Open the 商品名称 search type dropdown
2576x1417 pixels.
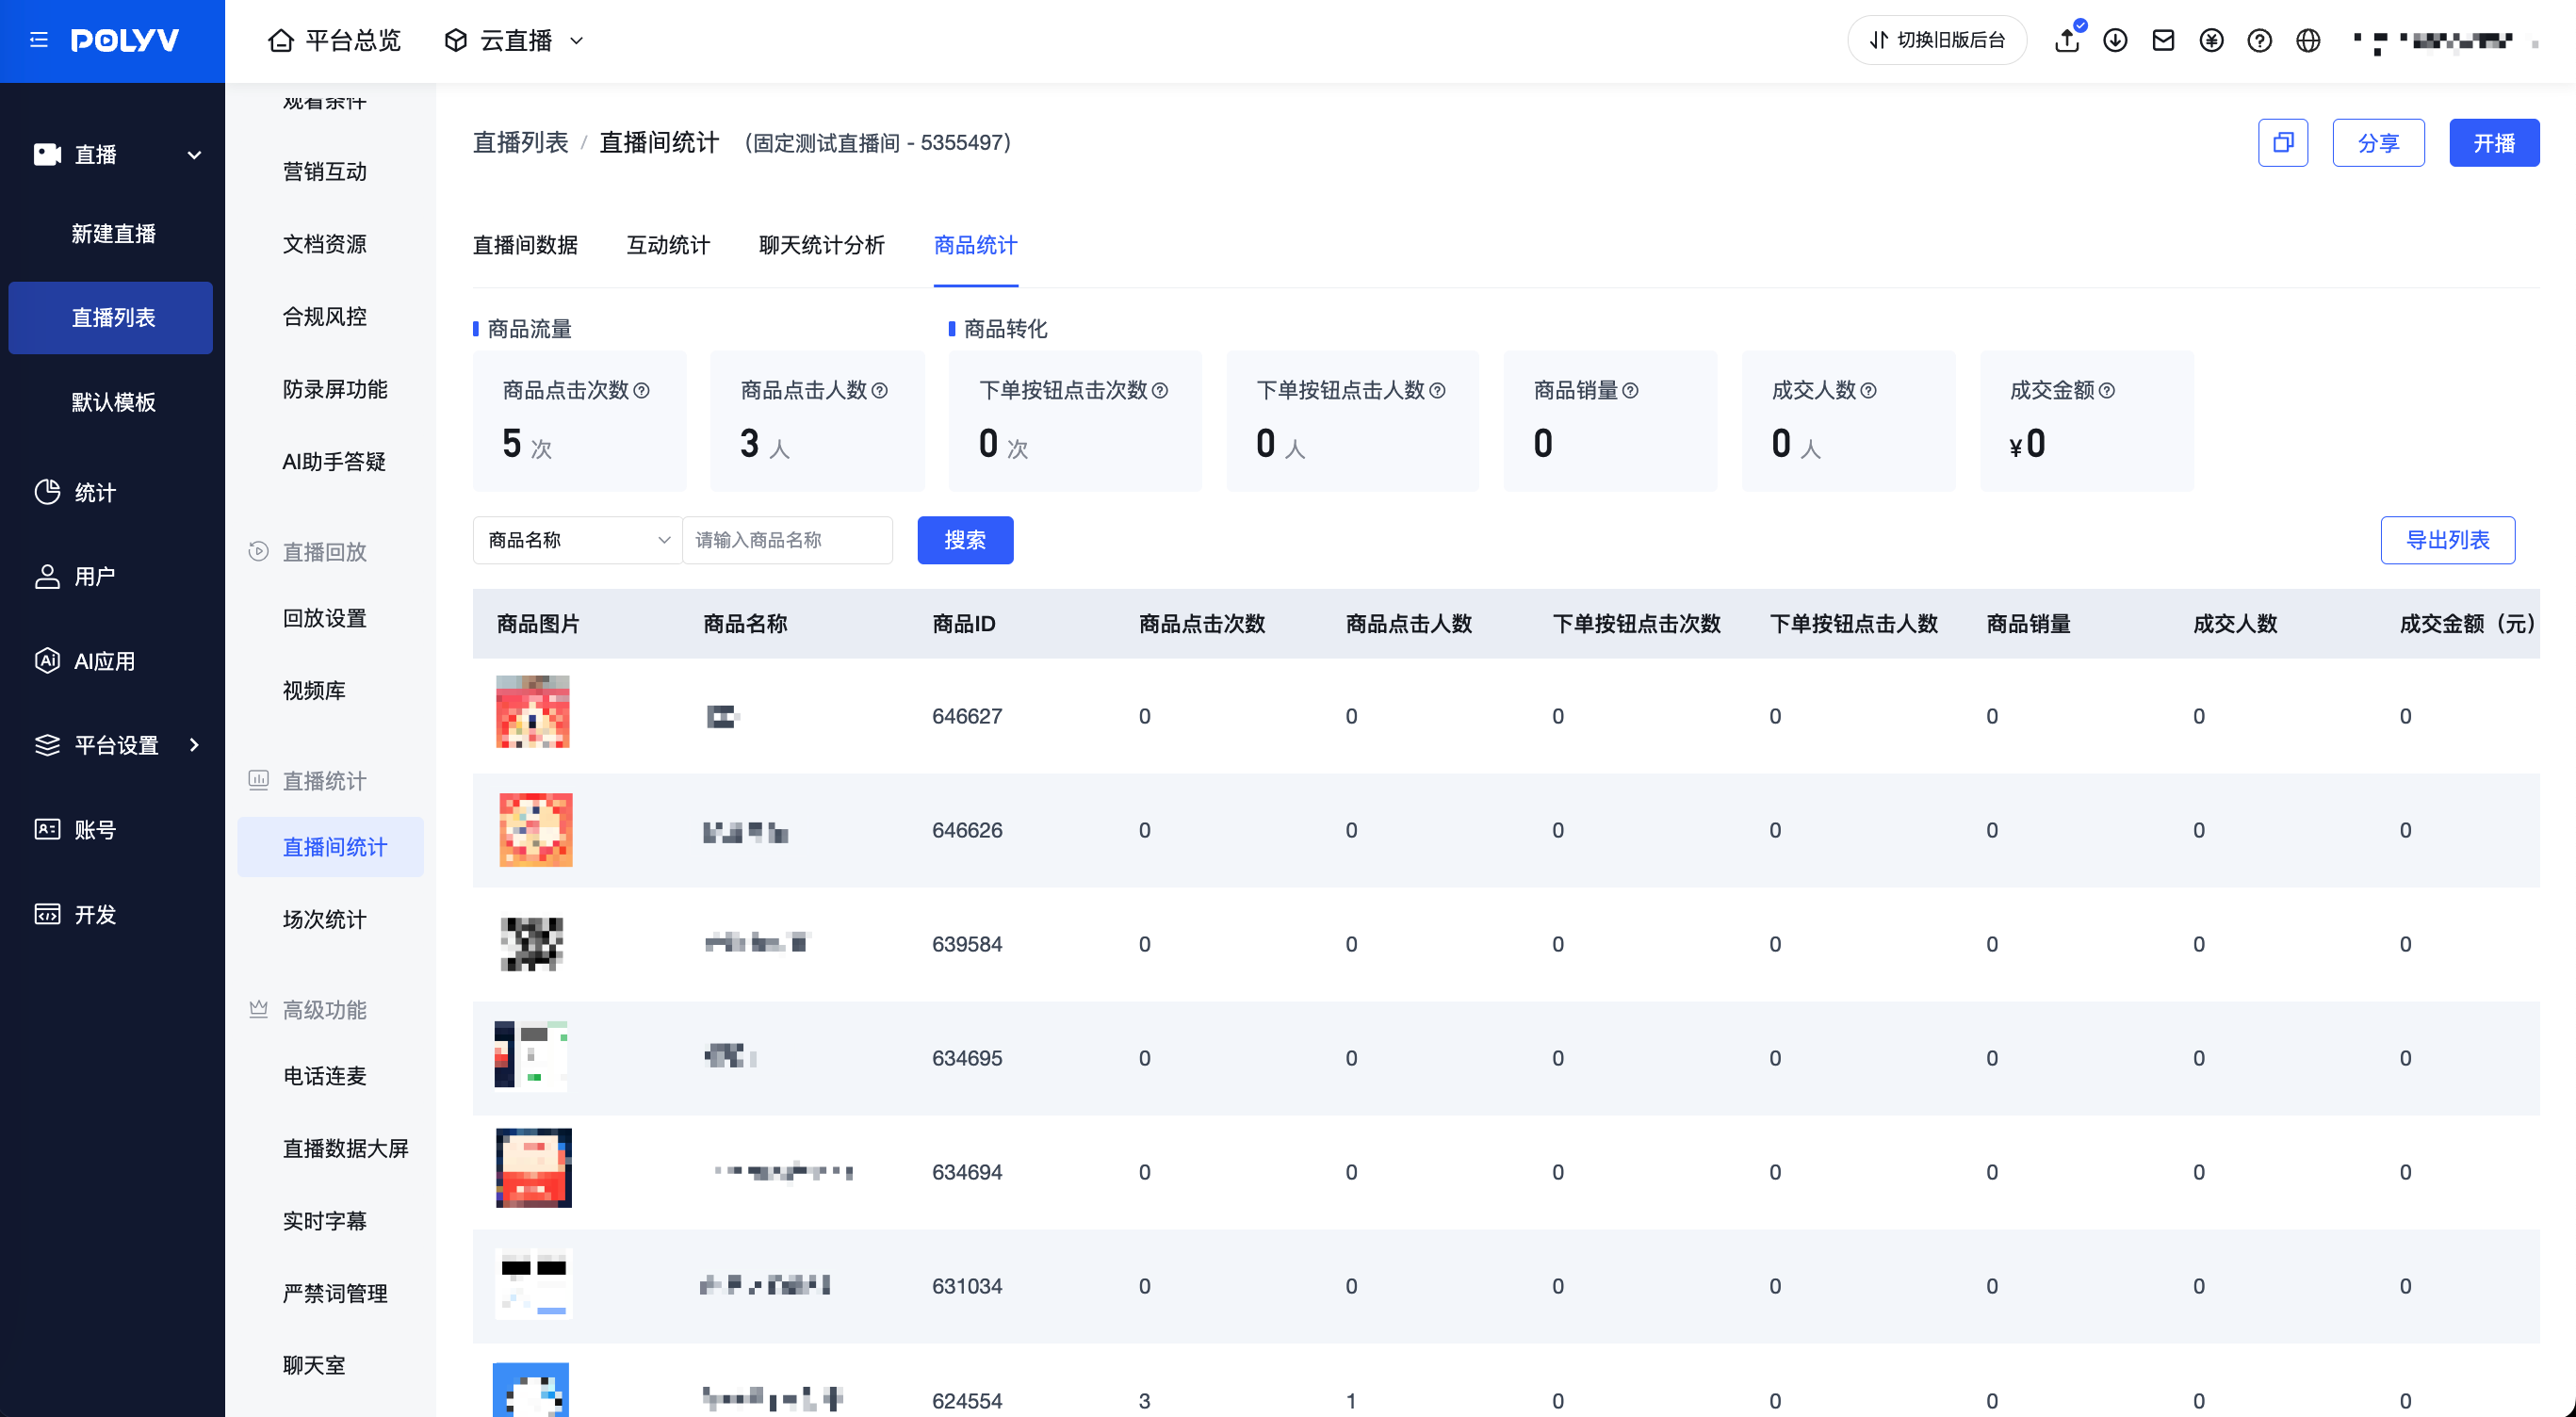click(x=577, y=540)
